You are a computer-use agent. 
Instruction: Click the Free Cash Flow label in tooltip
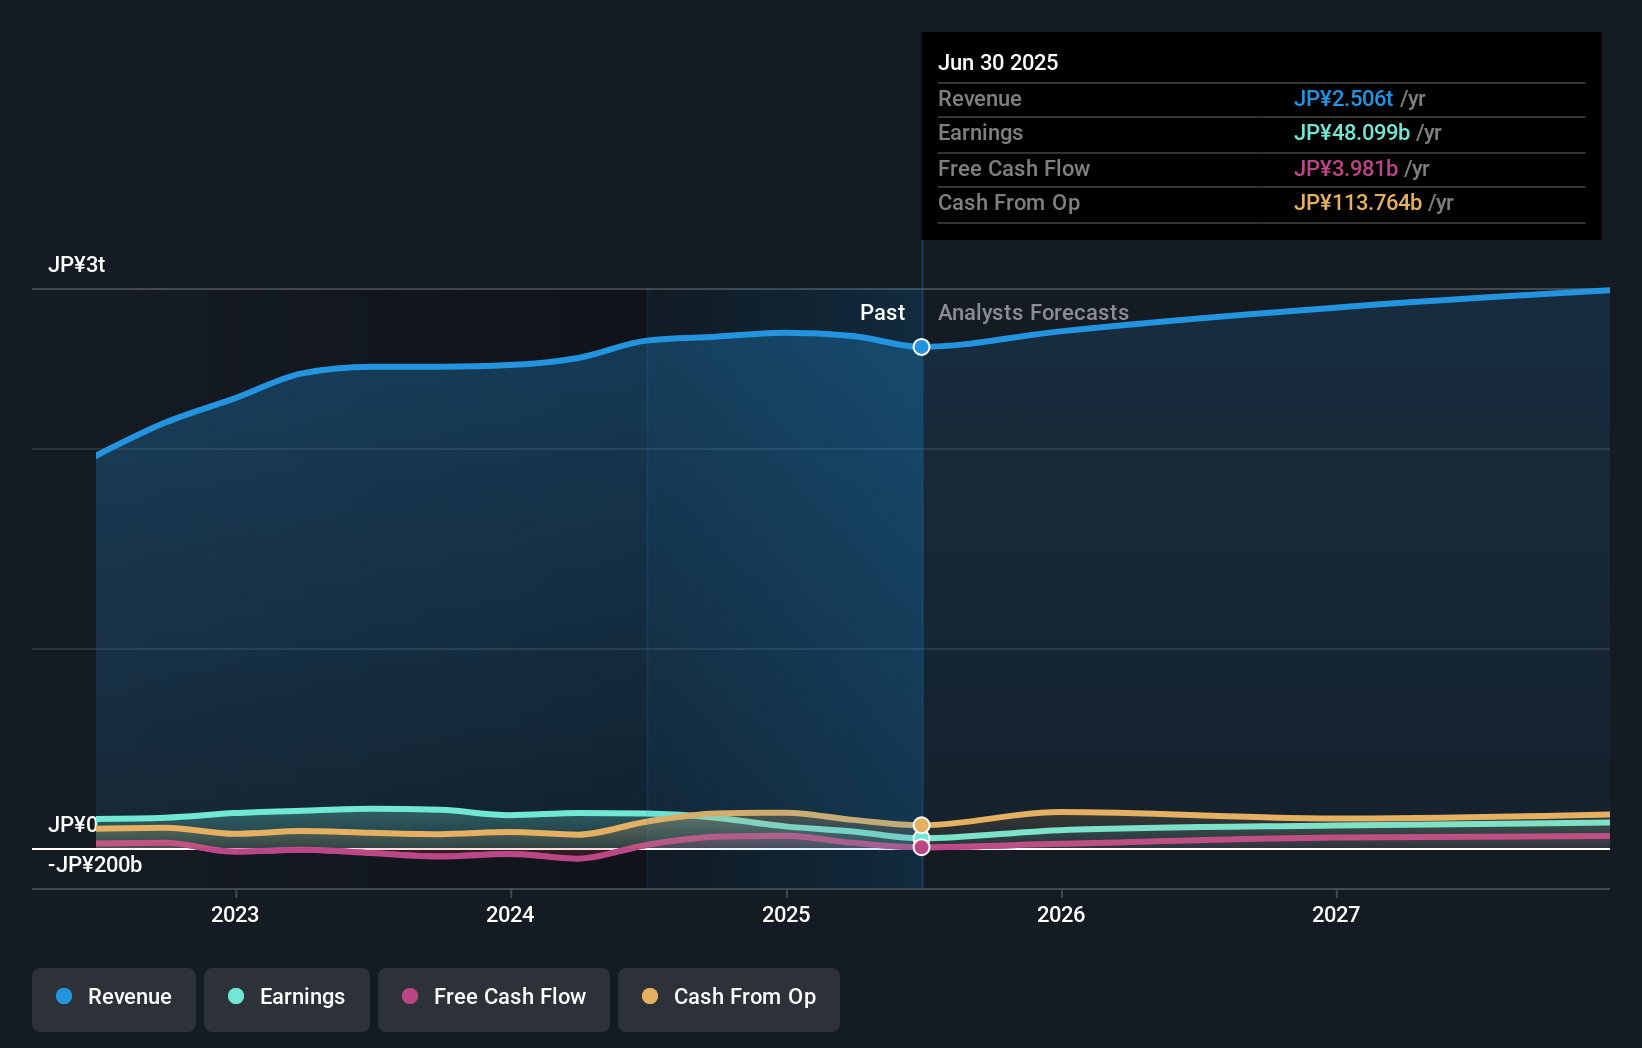coord(1014,169)
